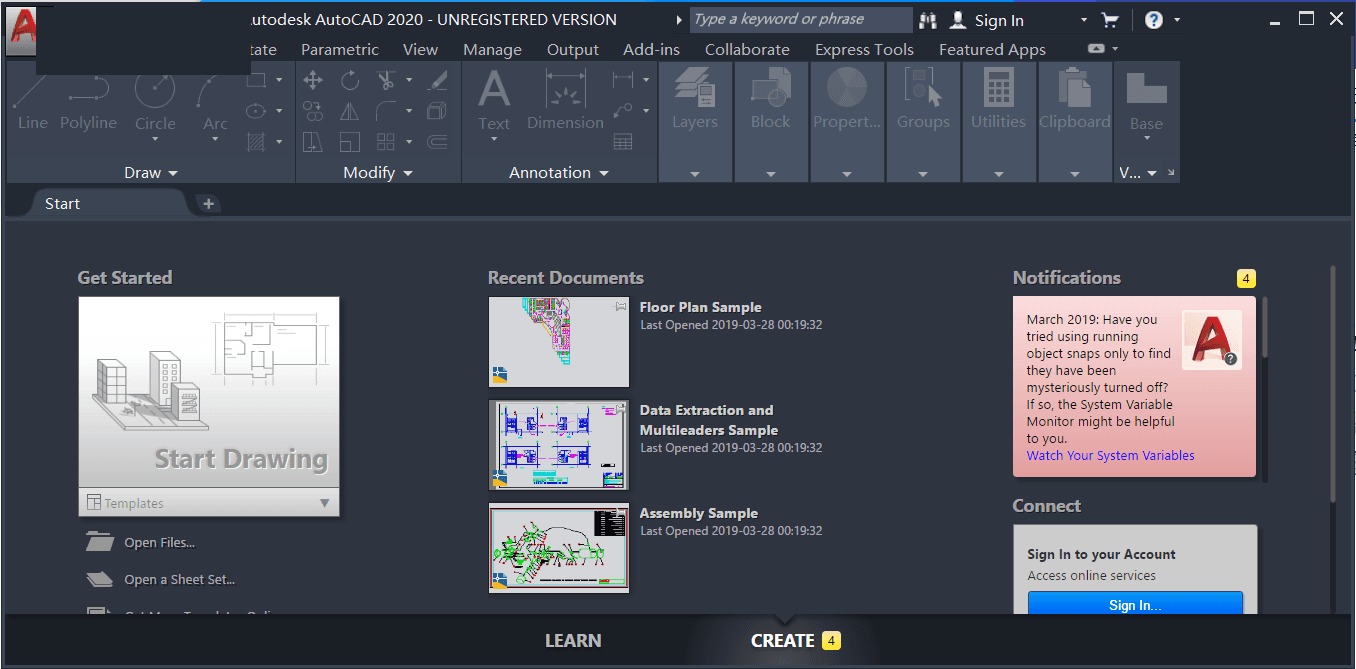Click the Utilities calculator icon
This screenshot has width=1356, height=669.
pos(998,100)
